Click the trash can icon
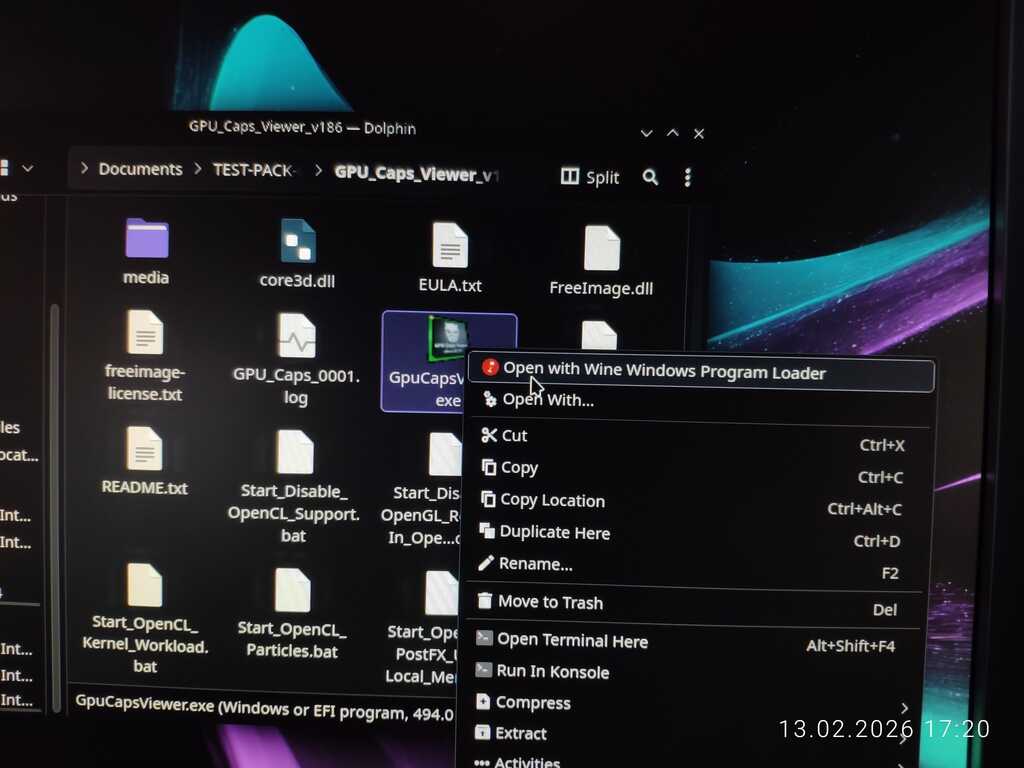The image size is (1024, 768). coord(484,600)
